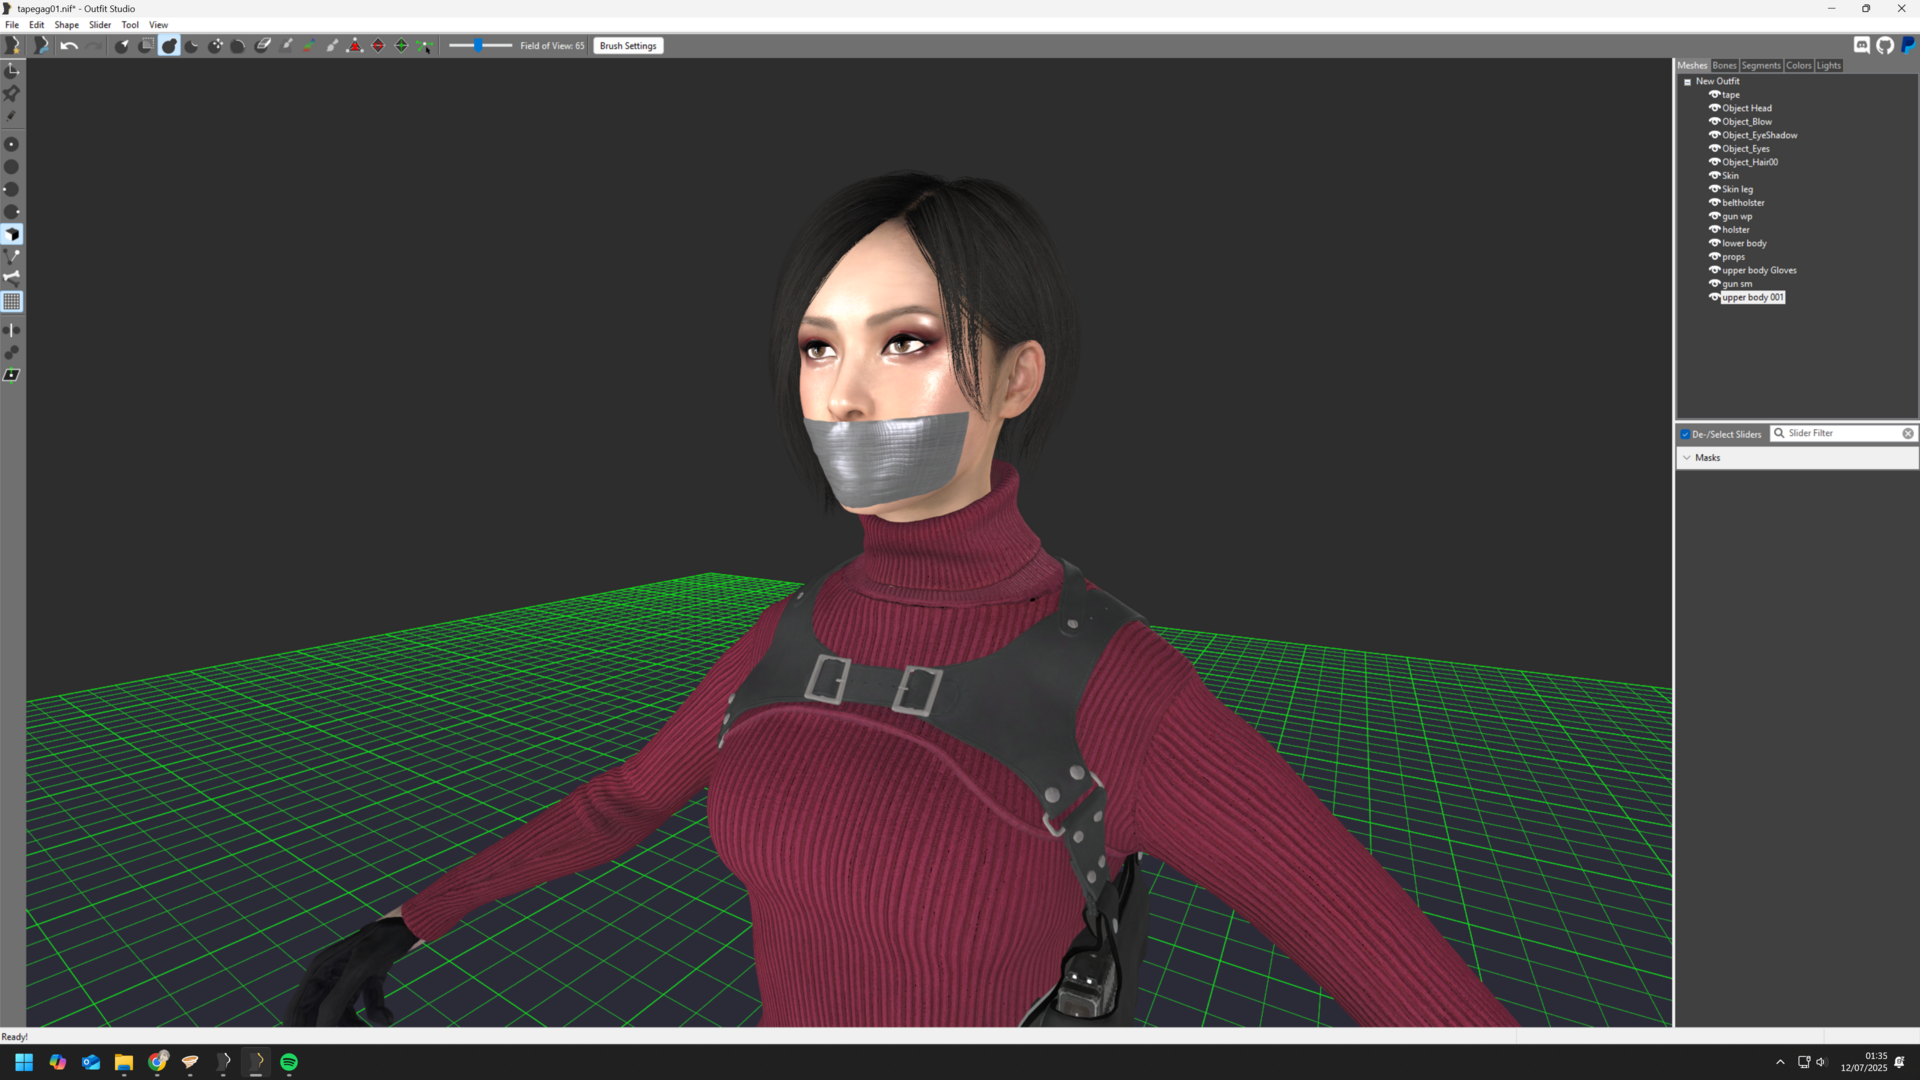
Task: Clear the Slider Filter search box
Action: [1908, 434]
